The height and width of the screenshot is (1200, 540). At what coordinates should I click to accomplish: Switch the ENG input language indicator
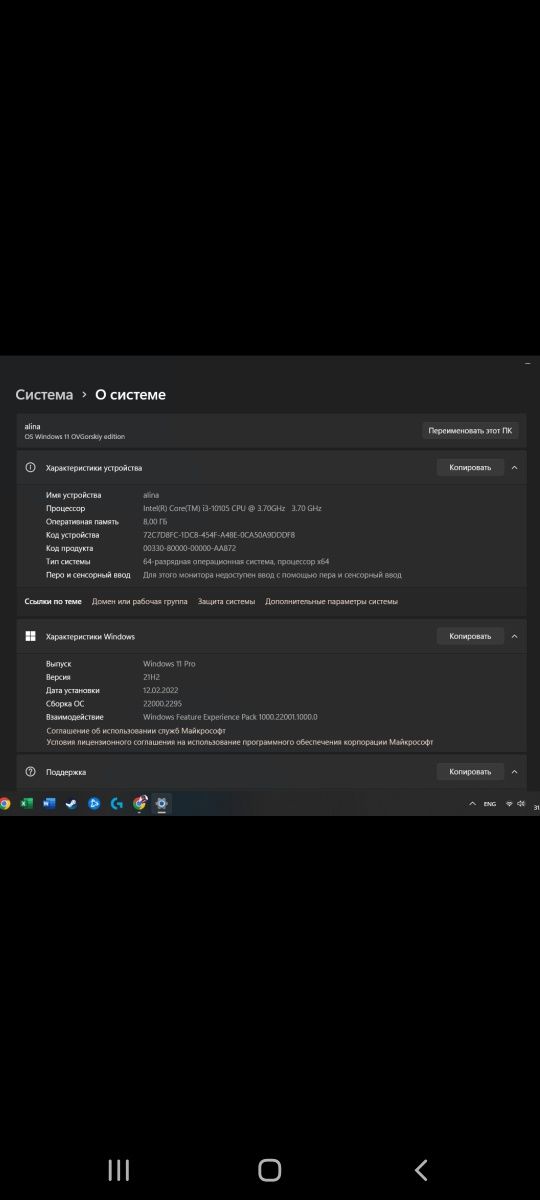[x=490, y=804]
